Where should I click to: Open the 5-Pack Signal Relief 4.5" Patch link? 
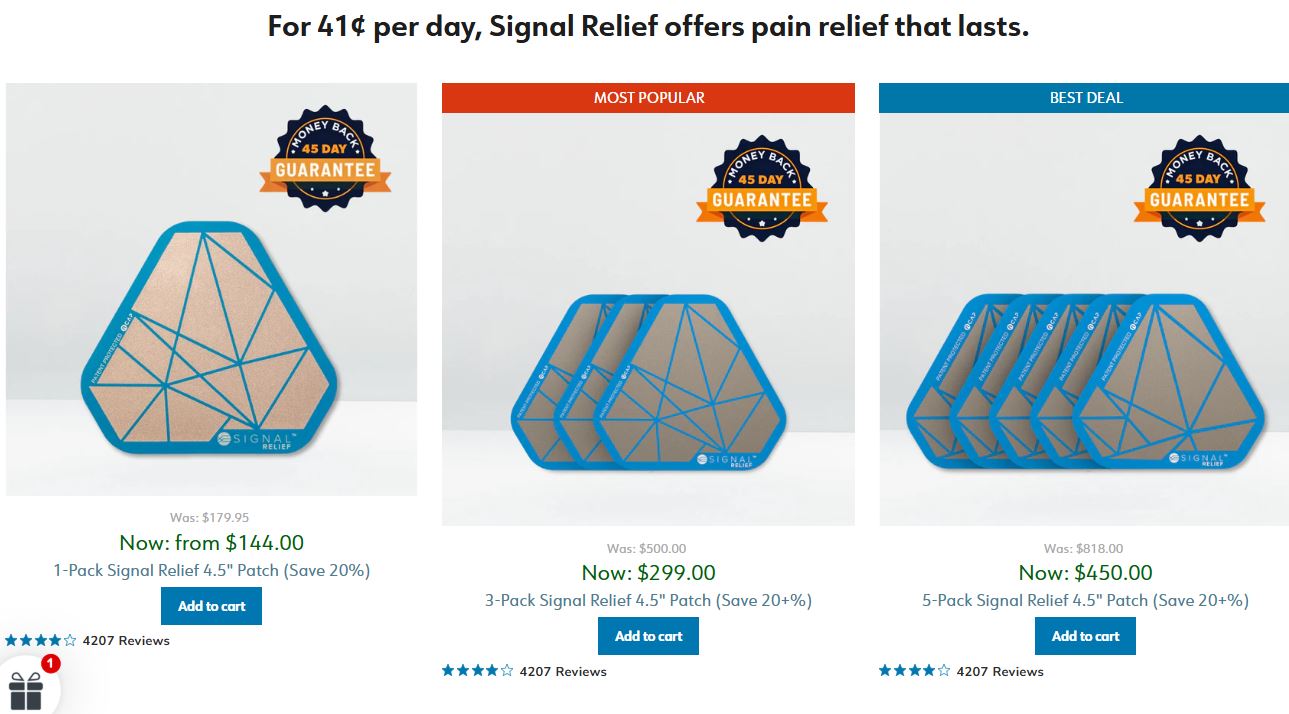(x=1085, y=600)
